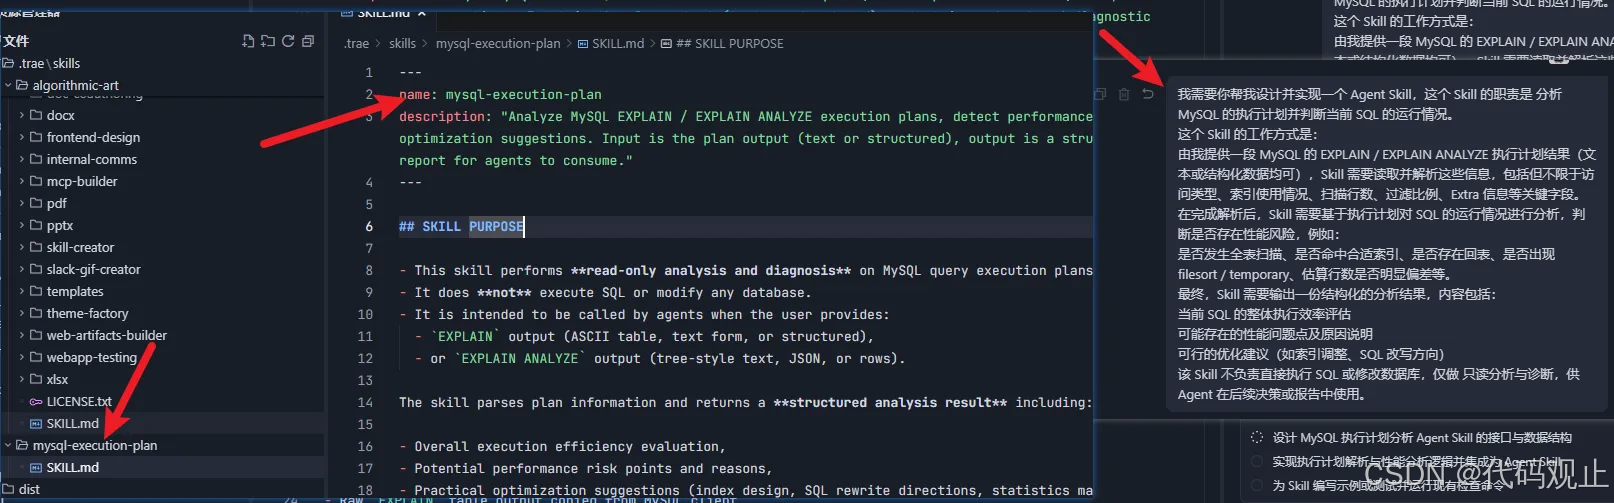Image resolution: width=1614 pixels, height=503 pixels.
Task: Select the first todo item about 设计 MySQL 执行计划分析
Action: 1411,437
